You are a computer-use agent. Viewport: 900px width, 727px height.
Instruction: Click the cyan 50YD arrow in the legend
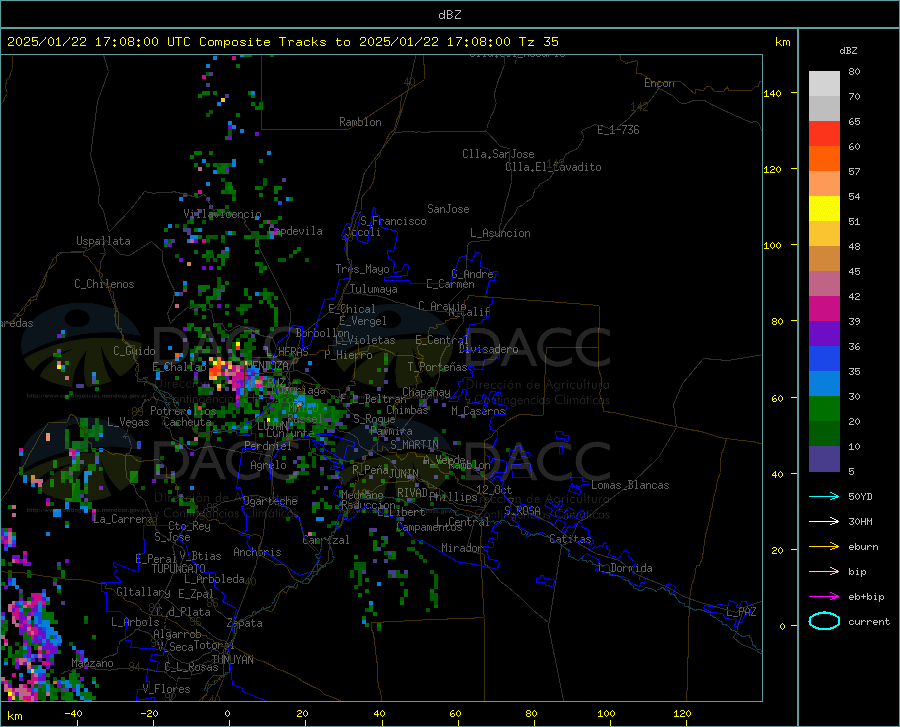click(x=824, y=496)
